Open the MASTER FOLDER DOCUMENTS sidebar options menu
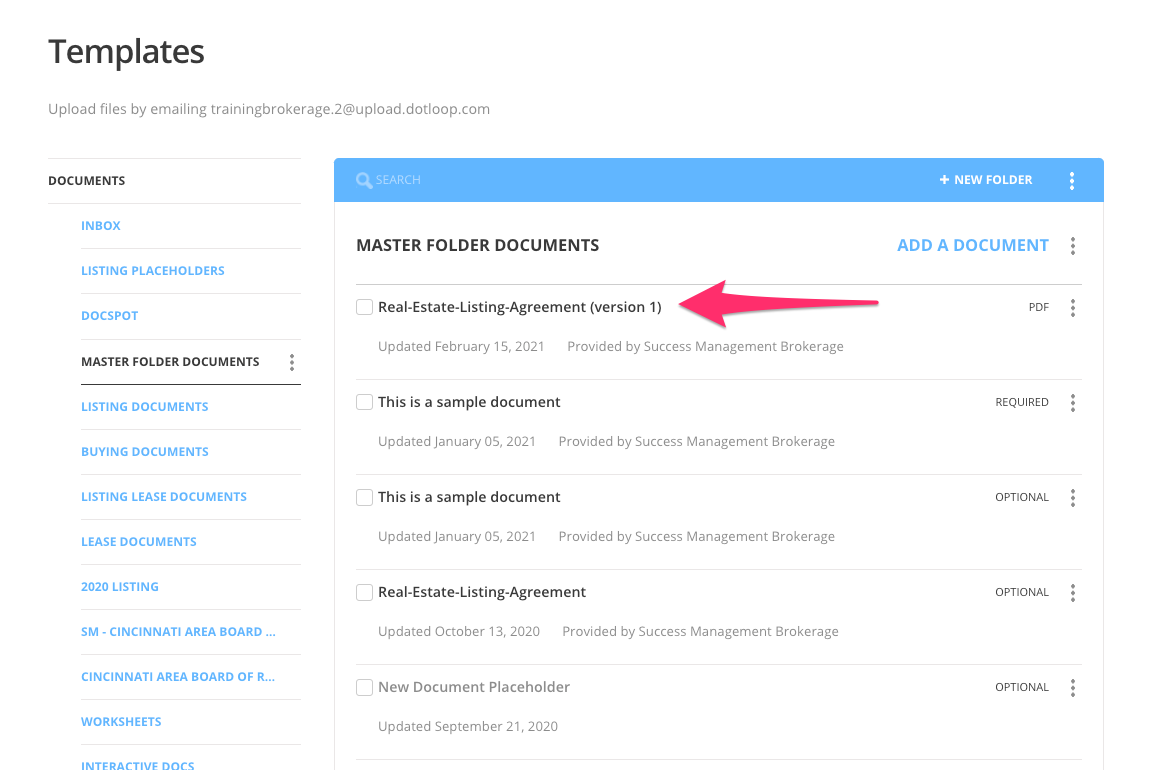Screen dimensions: 1165x770 tap(291, 362)
